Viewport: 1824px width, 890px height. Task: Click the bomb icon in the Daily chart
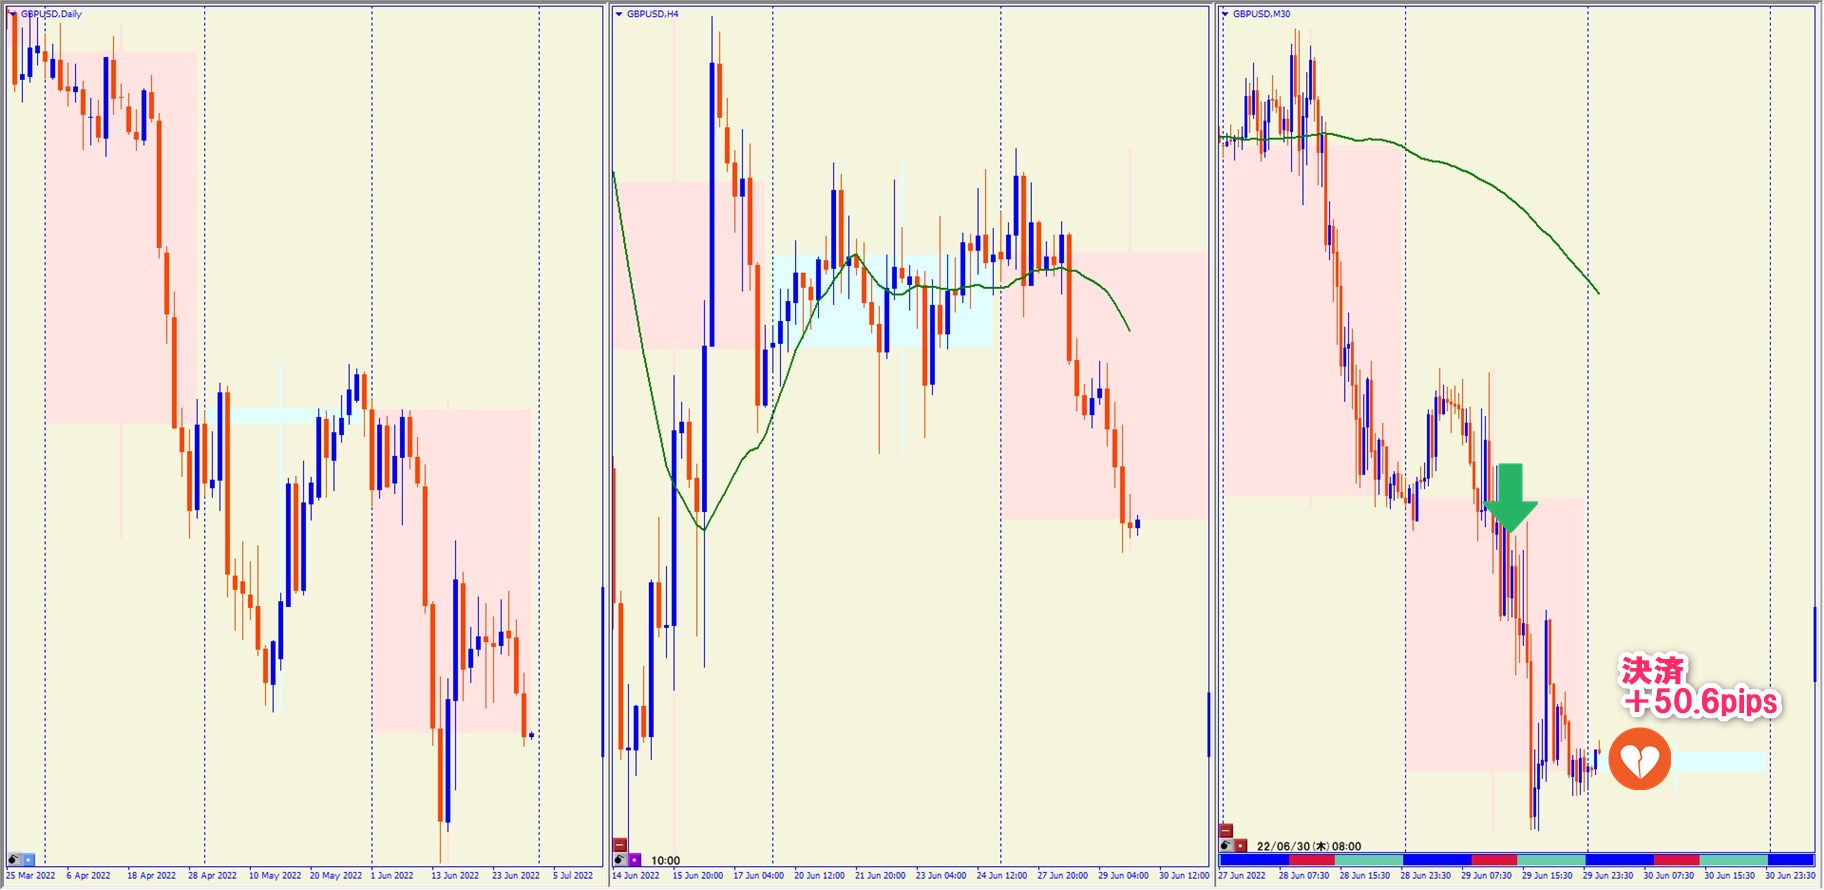pyautogui.click(x=14, y=860)
